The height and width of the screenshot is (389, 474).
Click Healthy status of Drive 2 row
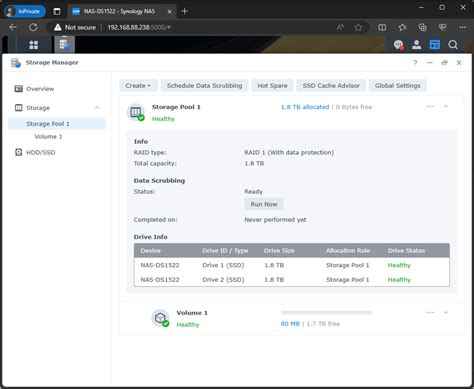click(x=399, y=280)
